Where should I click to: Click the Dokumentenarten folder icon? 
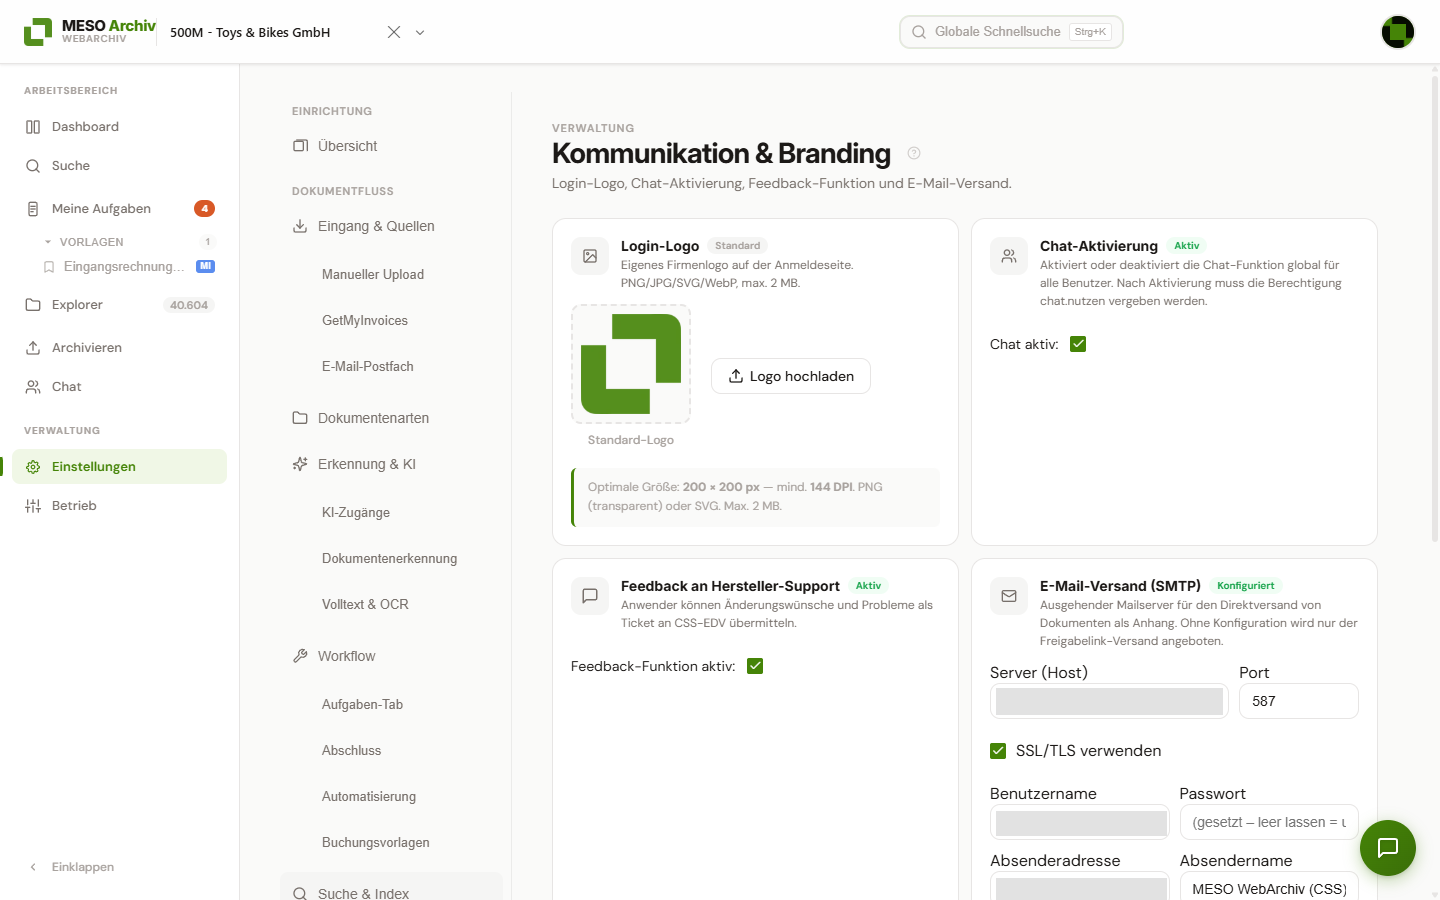(x=300, y=418)
